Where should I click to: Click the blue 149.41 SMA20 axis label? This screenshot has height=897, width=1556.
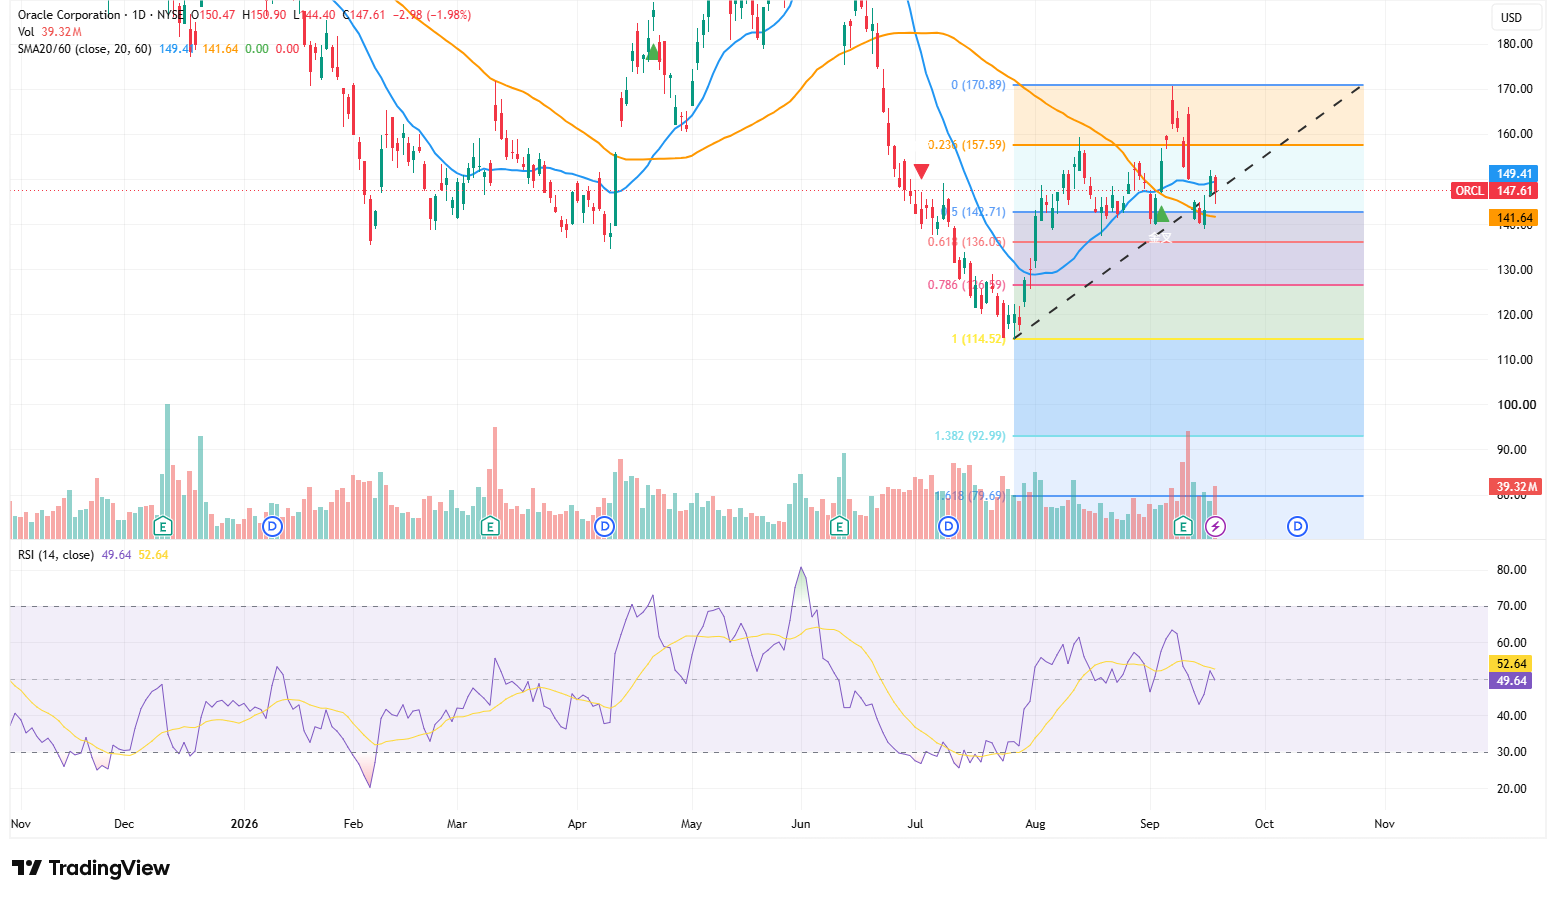pyautogui.click(x=1514, y=174)
